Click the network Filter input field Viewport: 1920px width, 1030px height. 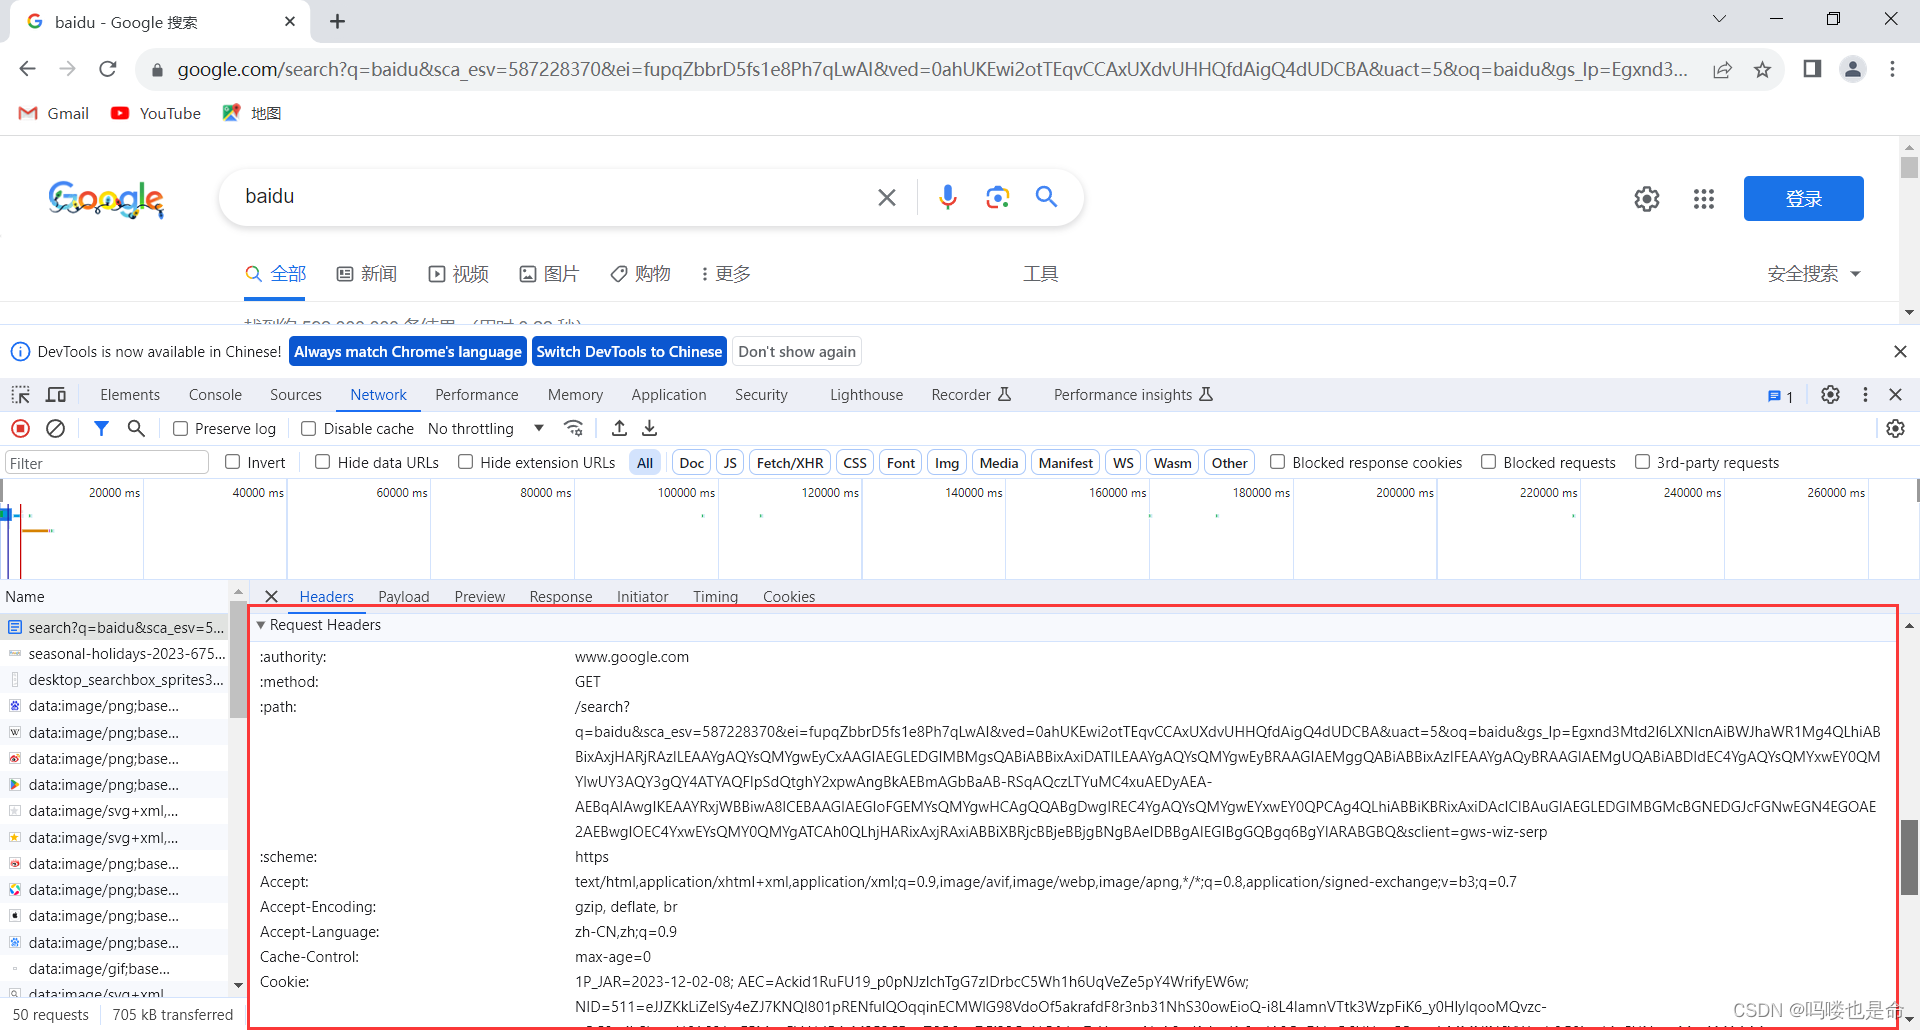tap(107, 462)
